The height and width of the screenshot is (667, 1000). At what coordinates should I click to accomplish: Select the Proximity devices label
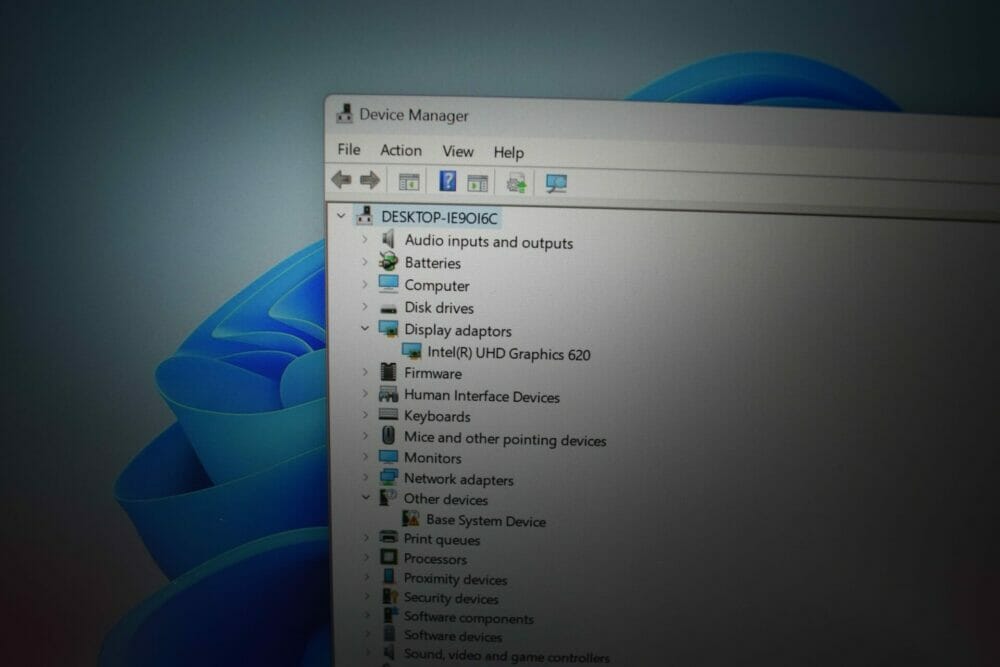tap(455, 579)
